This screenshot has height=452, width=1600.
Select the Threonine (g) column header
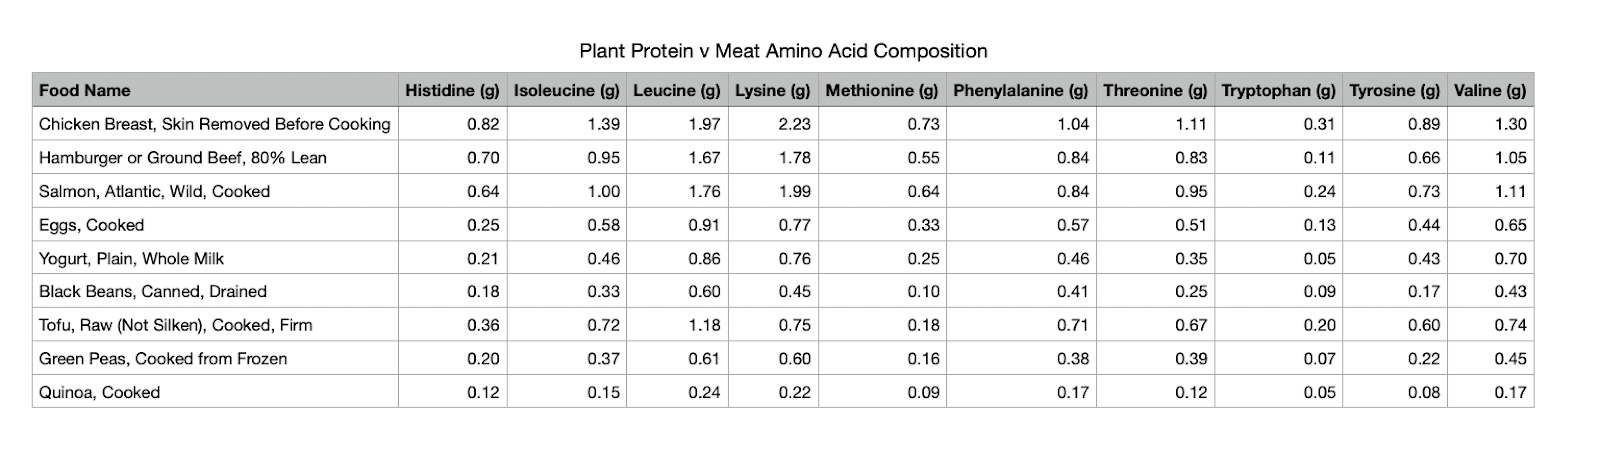point(1155,90)
